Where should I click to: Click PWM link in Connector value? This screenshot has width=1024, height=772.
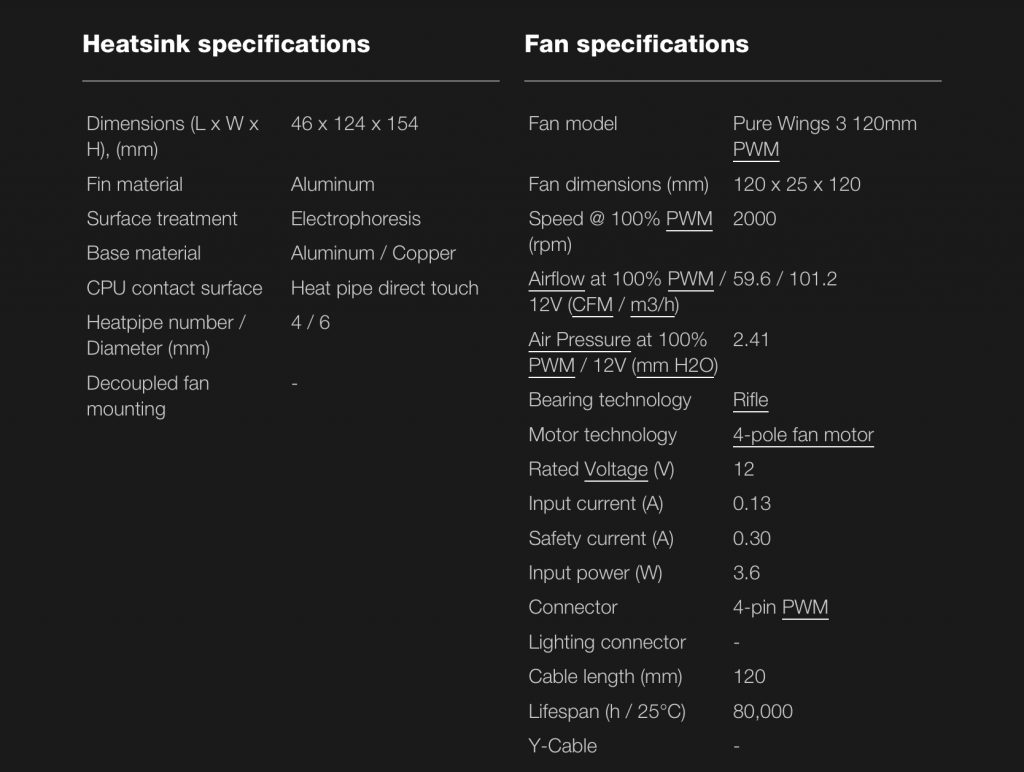coord(805,607)
